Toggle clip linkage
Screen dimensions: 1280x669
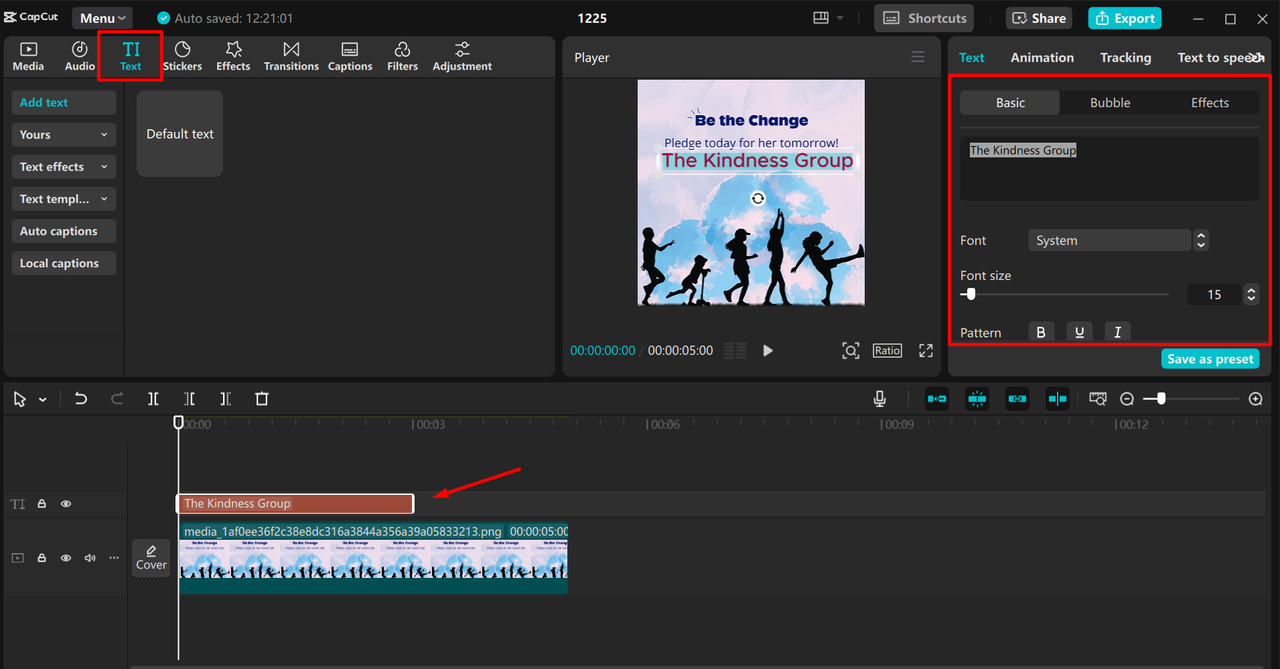[x=1017, y=399]
